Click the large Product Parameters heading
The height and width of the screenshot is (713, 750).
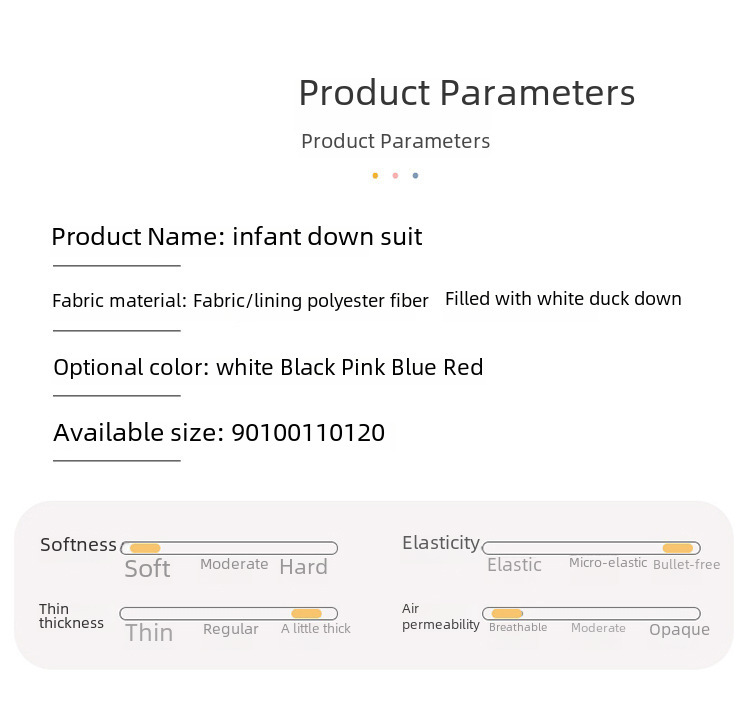point(467,93)
